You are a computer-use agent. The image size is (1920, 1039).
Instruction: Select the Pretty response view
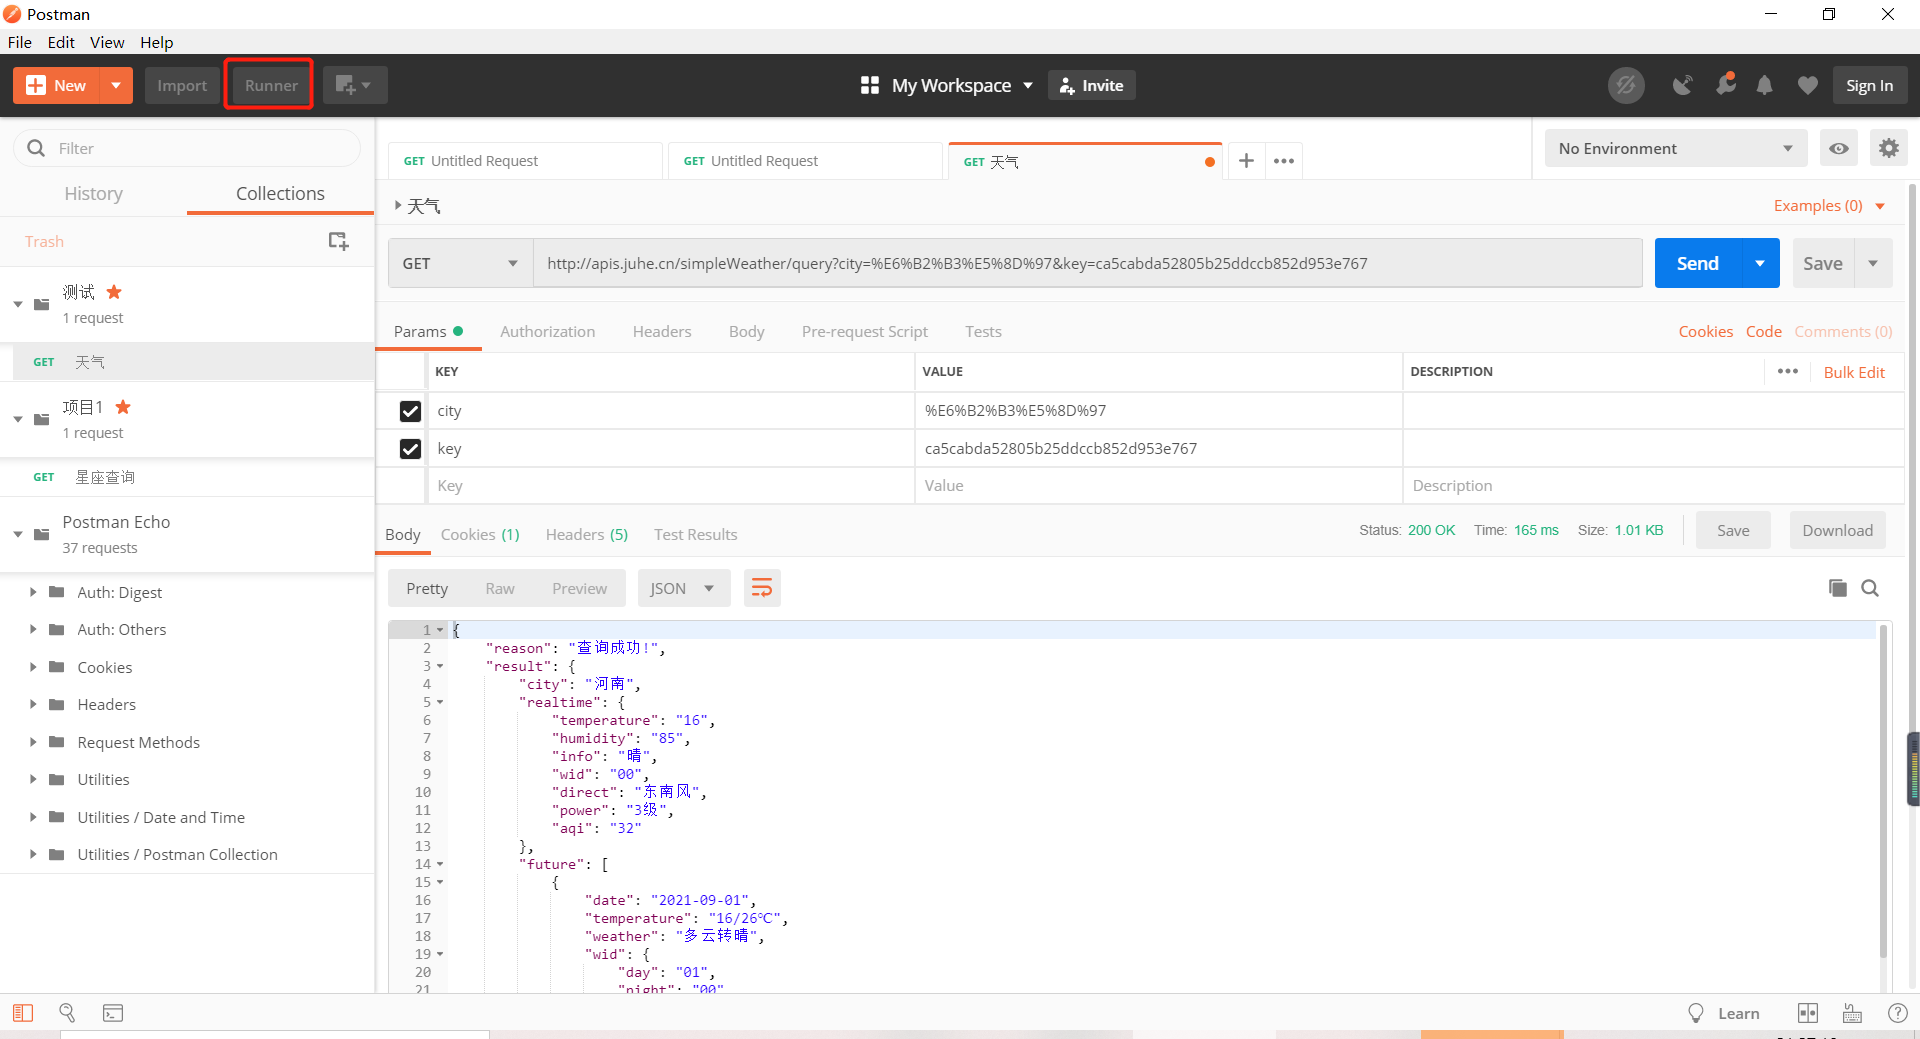(427, 588)
